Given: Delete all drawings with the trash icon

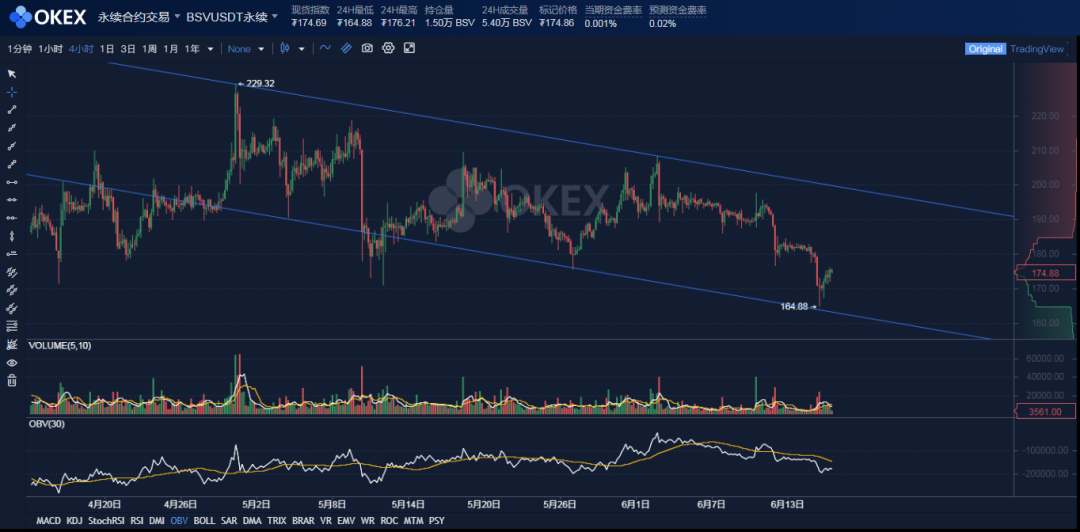Looking at the screenshot, I should pos(12,380).
